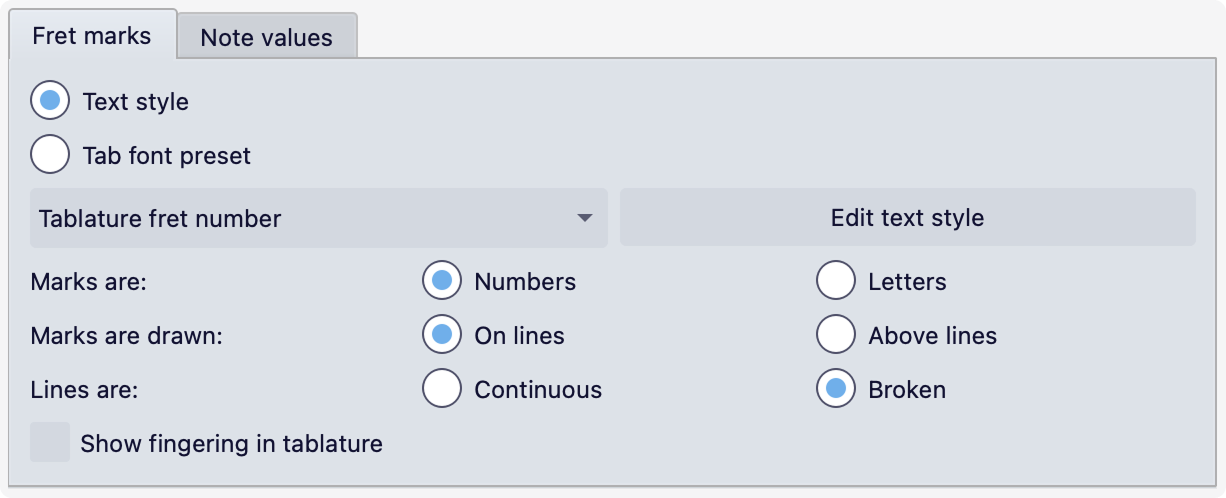Click the 'Show fingering in tablature' label text
Image resolution: width=1226 pixels, height=498 pixels.
click(231, 443)
